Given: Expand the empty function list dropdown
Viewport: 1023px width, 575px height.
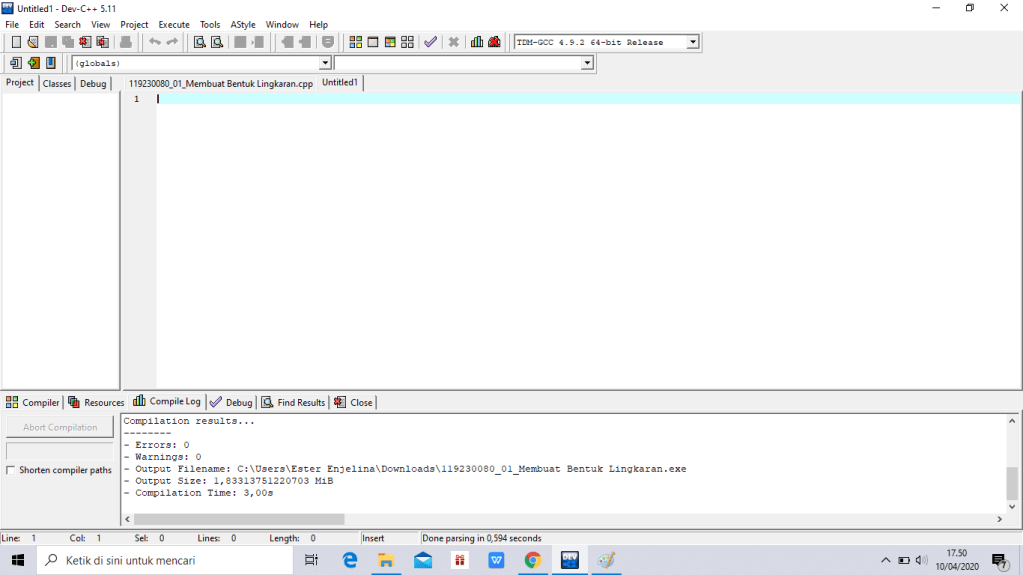Looking at the screenshot, I should (587, 63).
